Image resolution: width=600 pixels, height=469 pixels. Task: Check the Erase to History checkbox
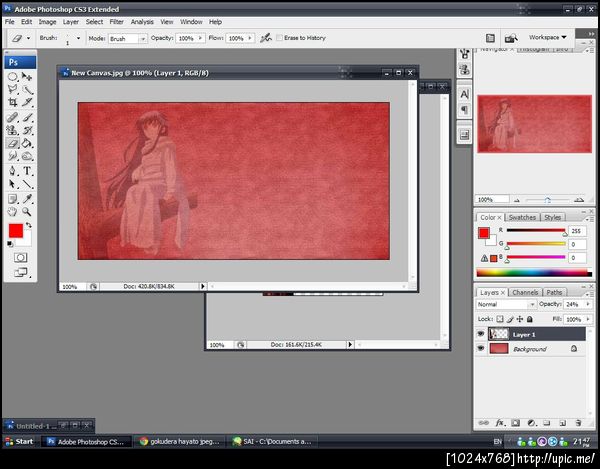coord(279,37)
